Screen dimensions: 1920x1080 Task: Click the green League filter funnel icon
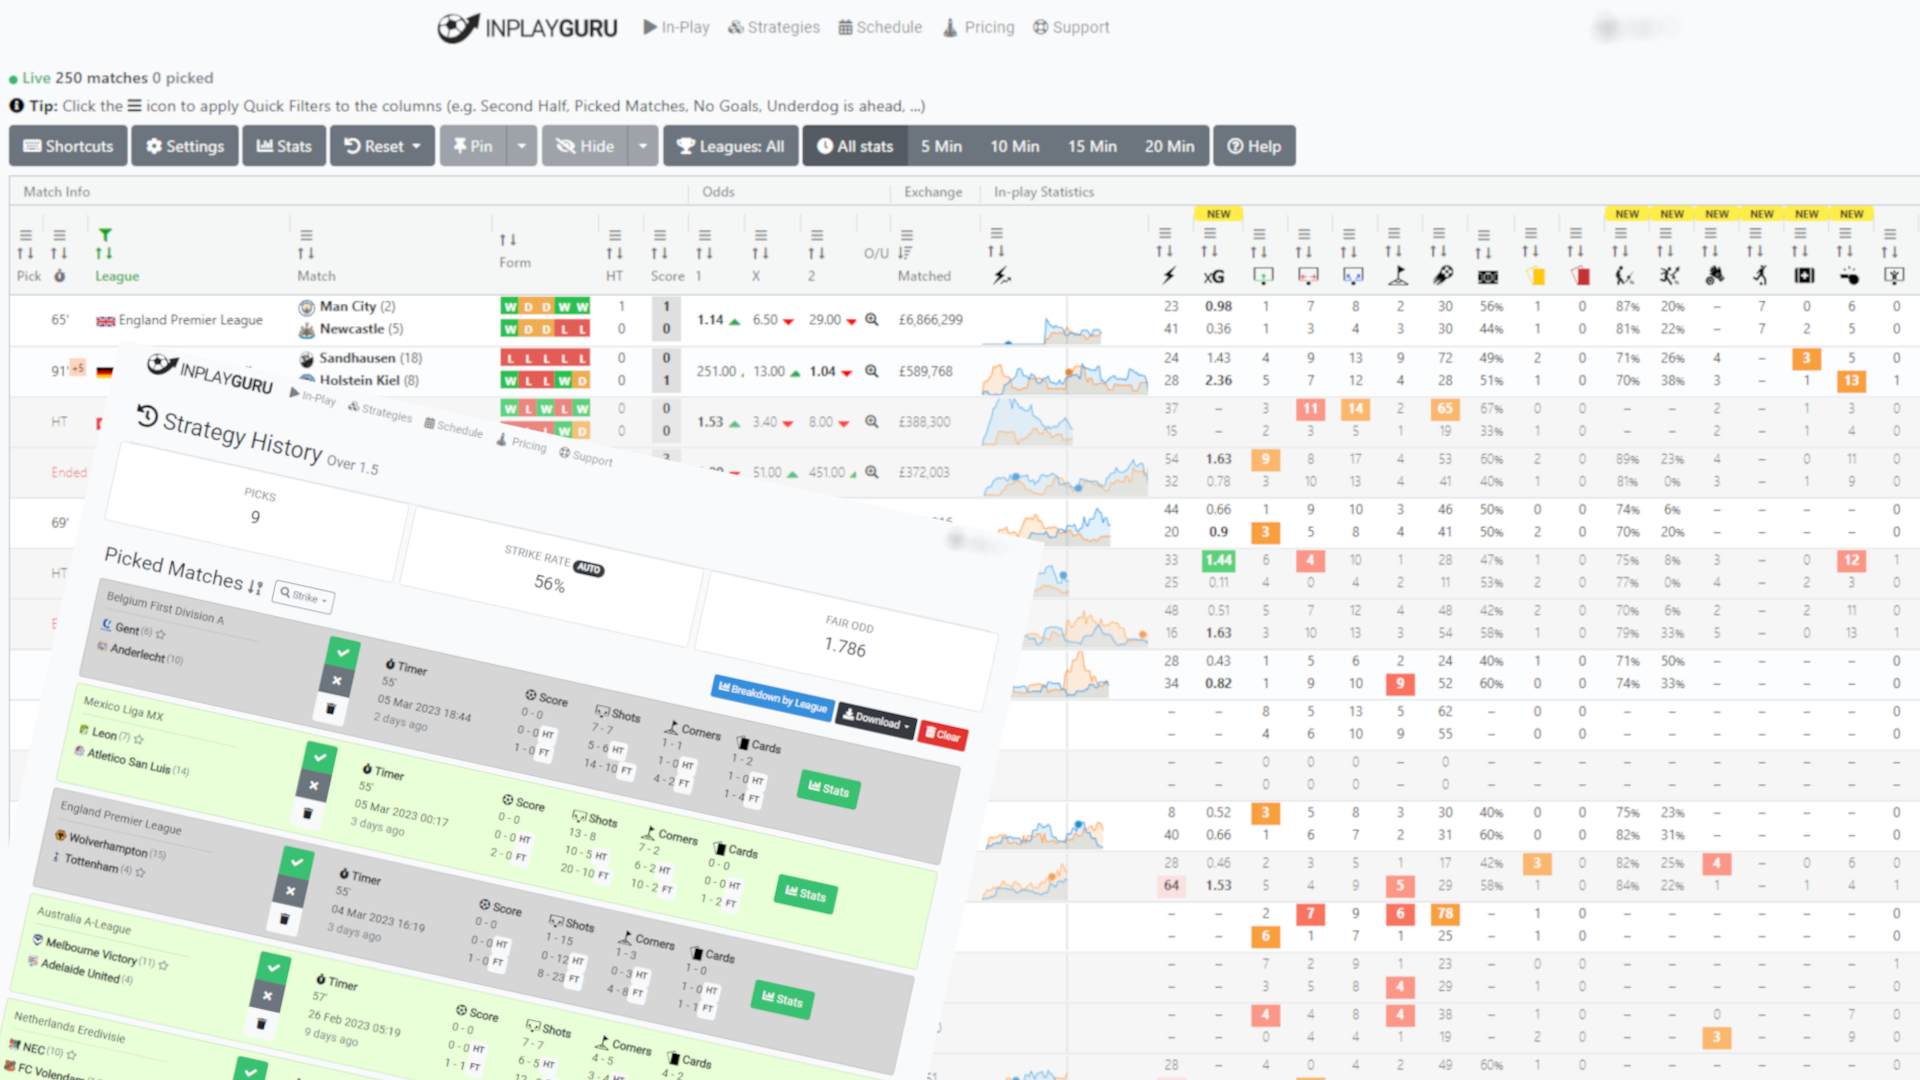105,234
